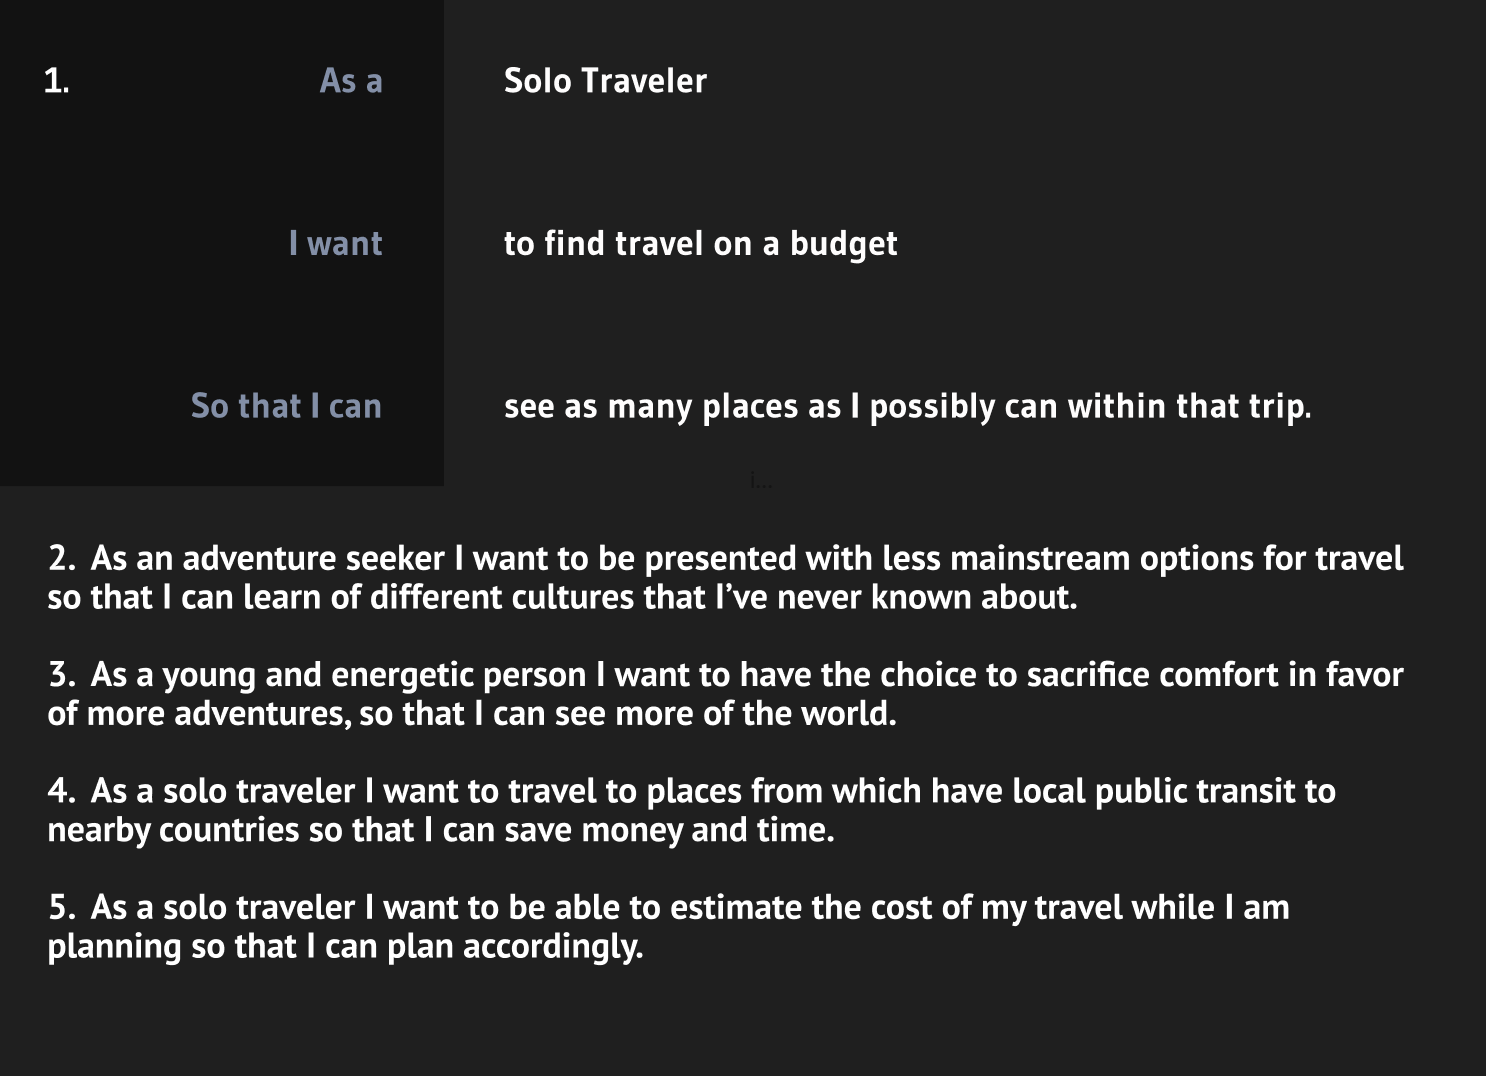Click the faint "i..." text below panel
This screenshot has height=1076, width=1486.
(761, 482)
